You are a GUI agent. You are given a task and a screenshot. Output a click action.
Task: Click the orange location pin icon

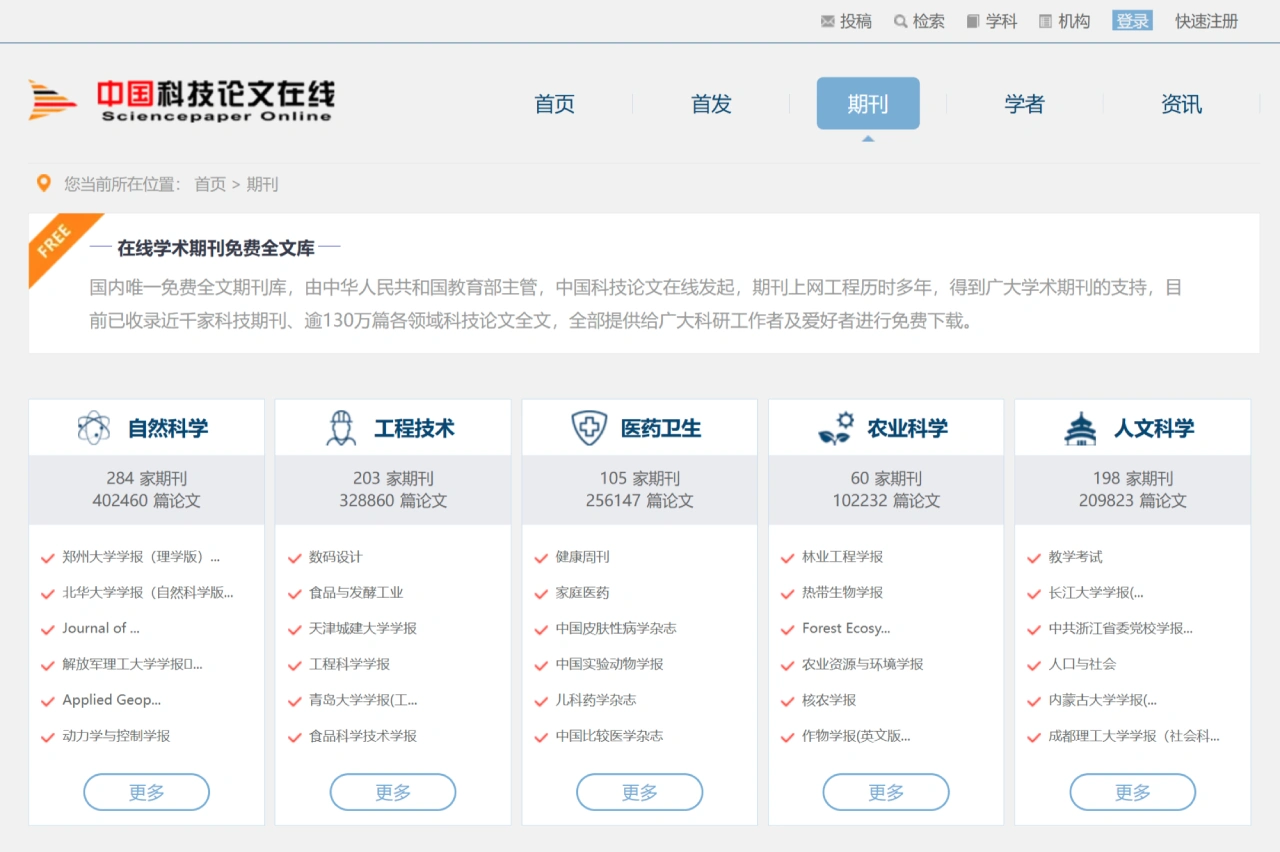pyautogui.click(x=43, y=183)
